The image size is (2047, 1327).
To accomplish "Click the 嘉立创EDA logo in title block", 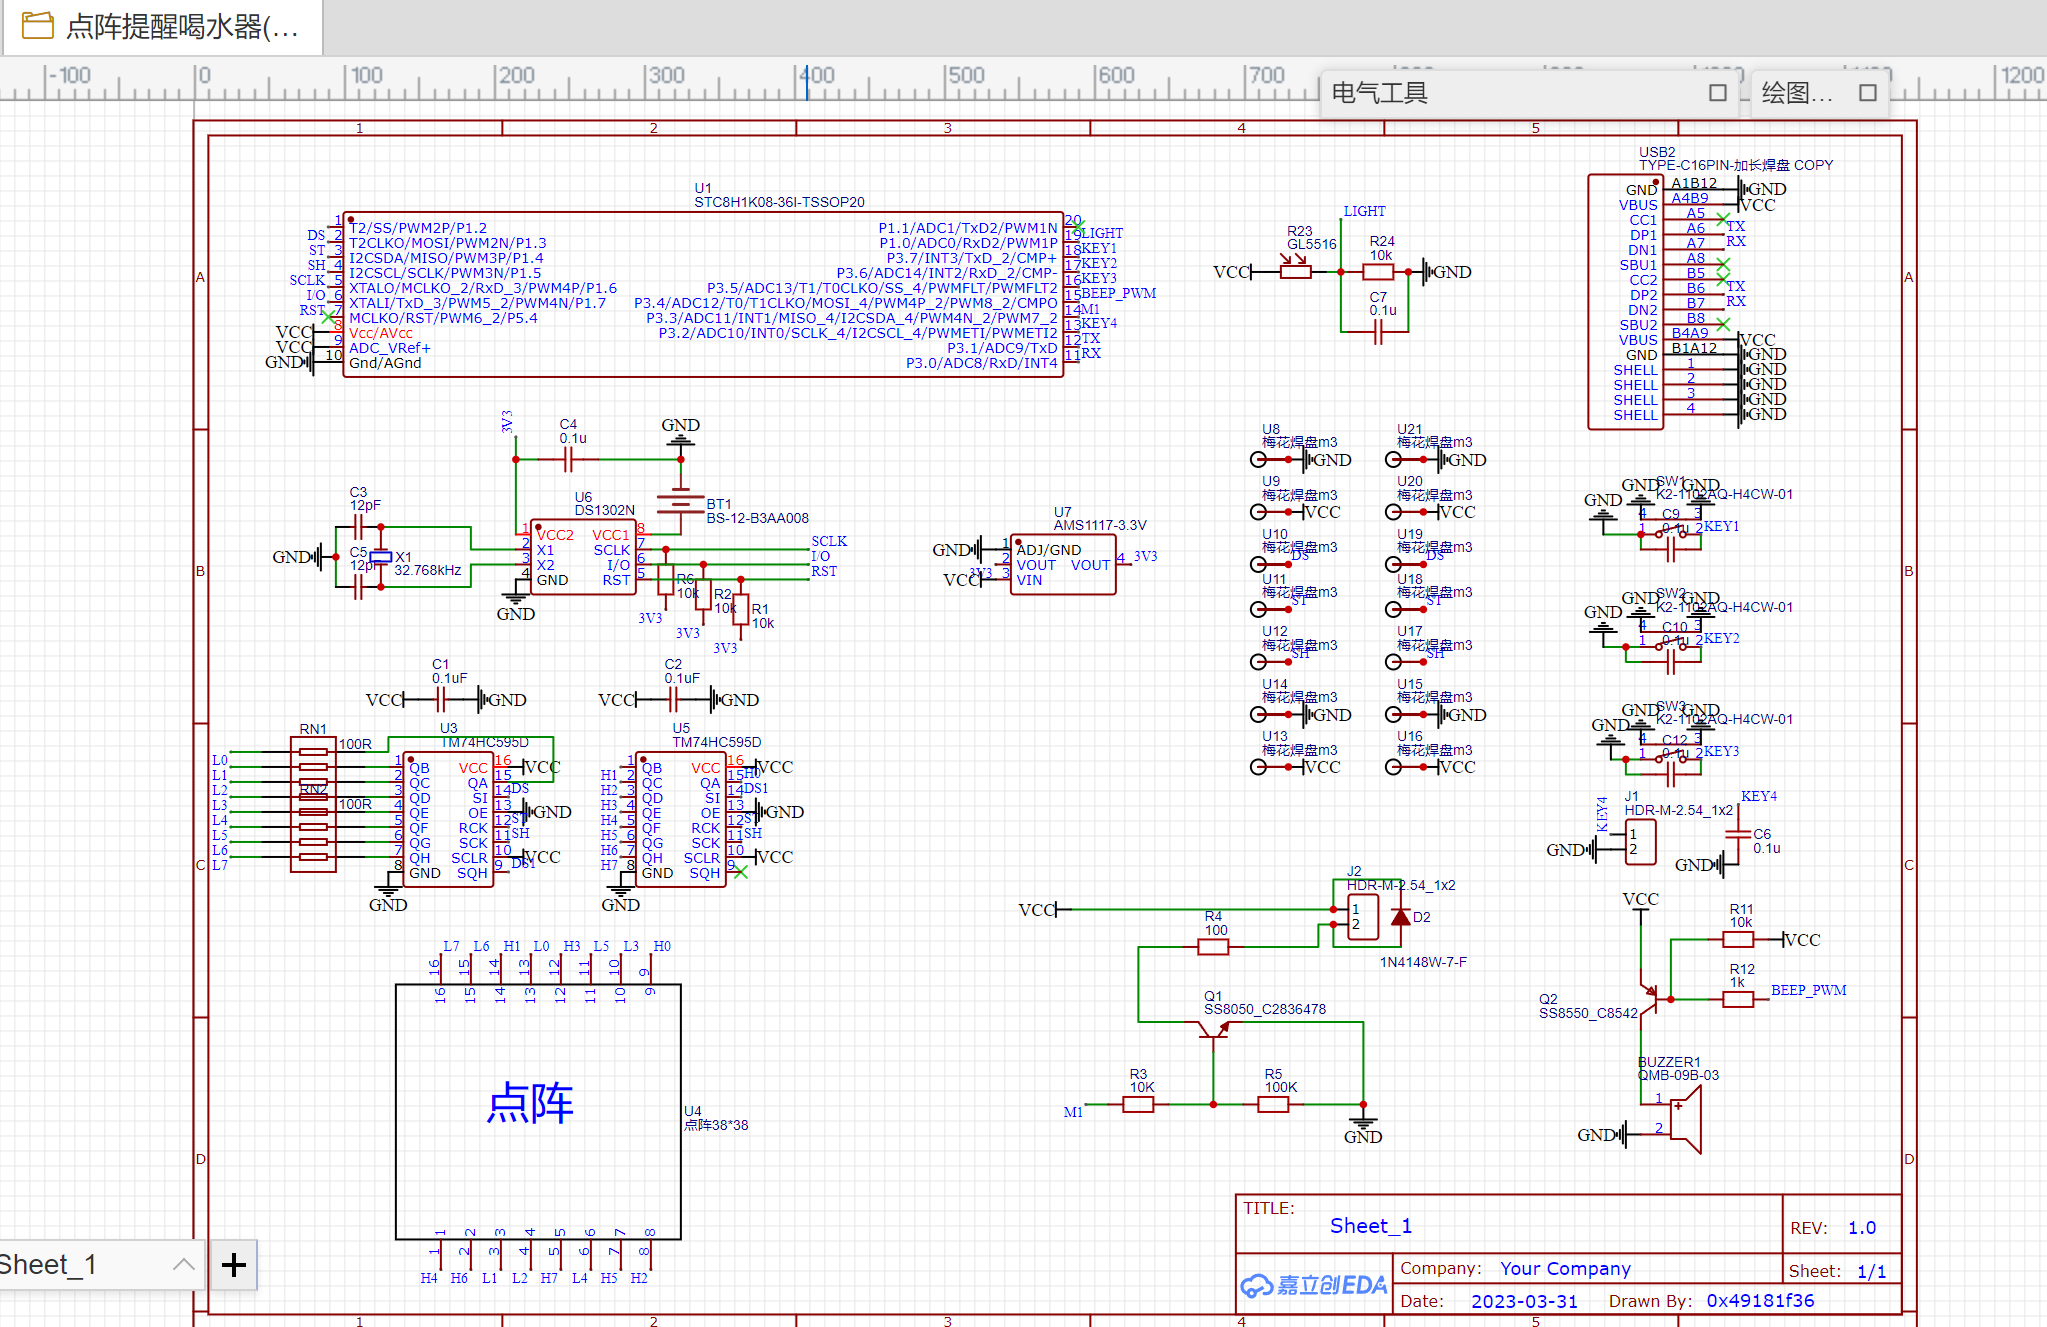I will pyautogui.click(x=1314, y=1285).
